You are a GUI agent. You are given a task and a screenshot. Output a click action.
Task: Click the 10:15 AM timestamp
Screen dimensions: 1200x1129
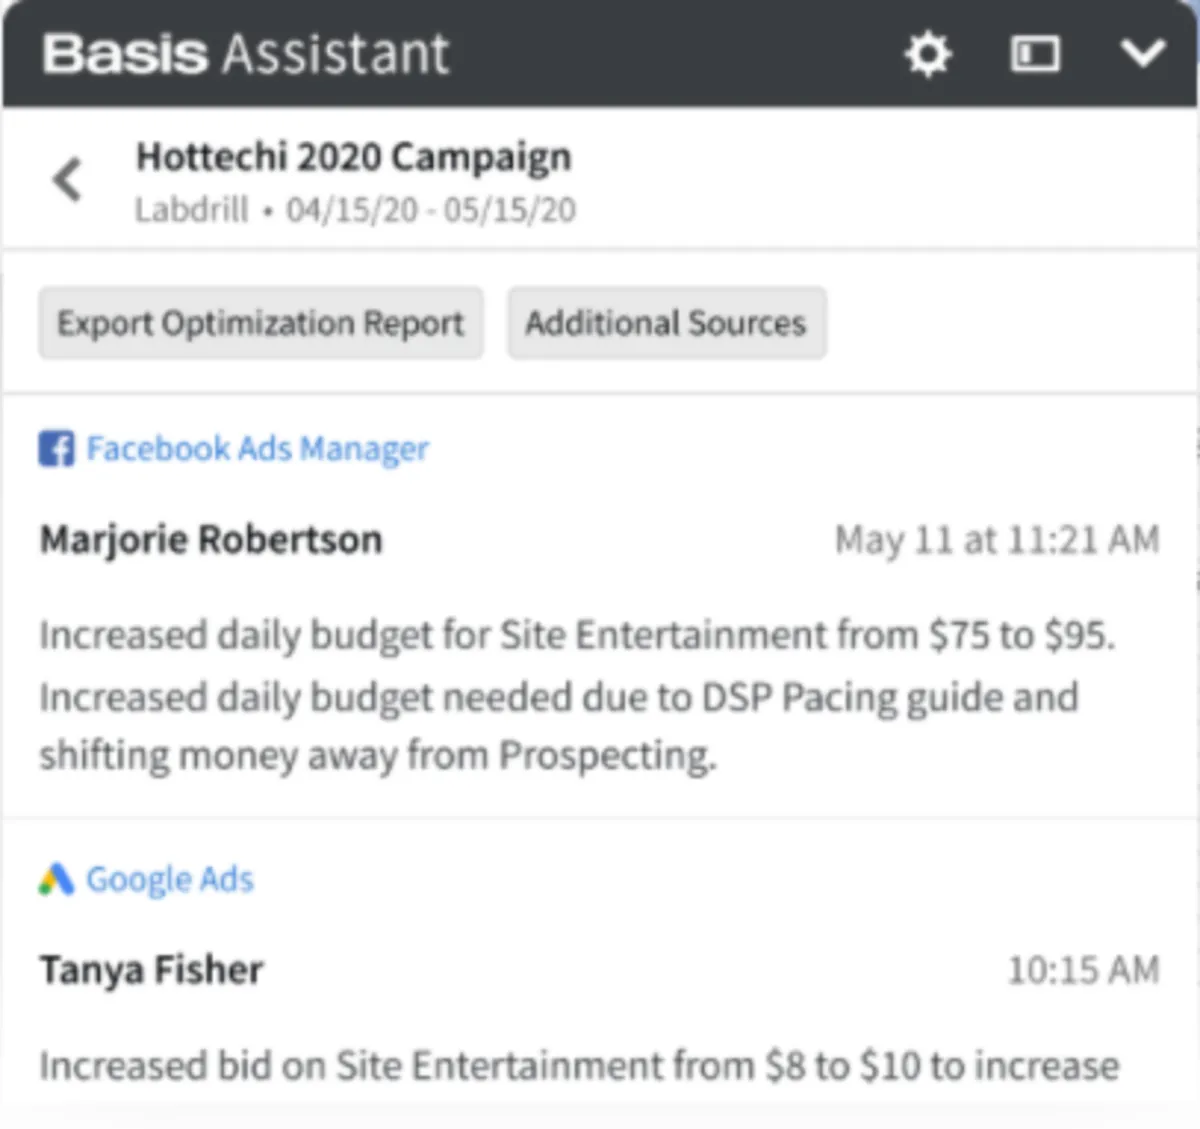click(1083, 970)
